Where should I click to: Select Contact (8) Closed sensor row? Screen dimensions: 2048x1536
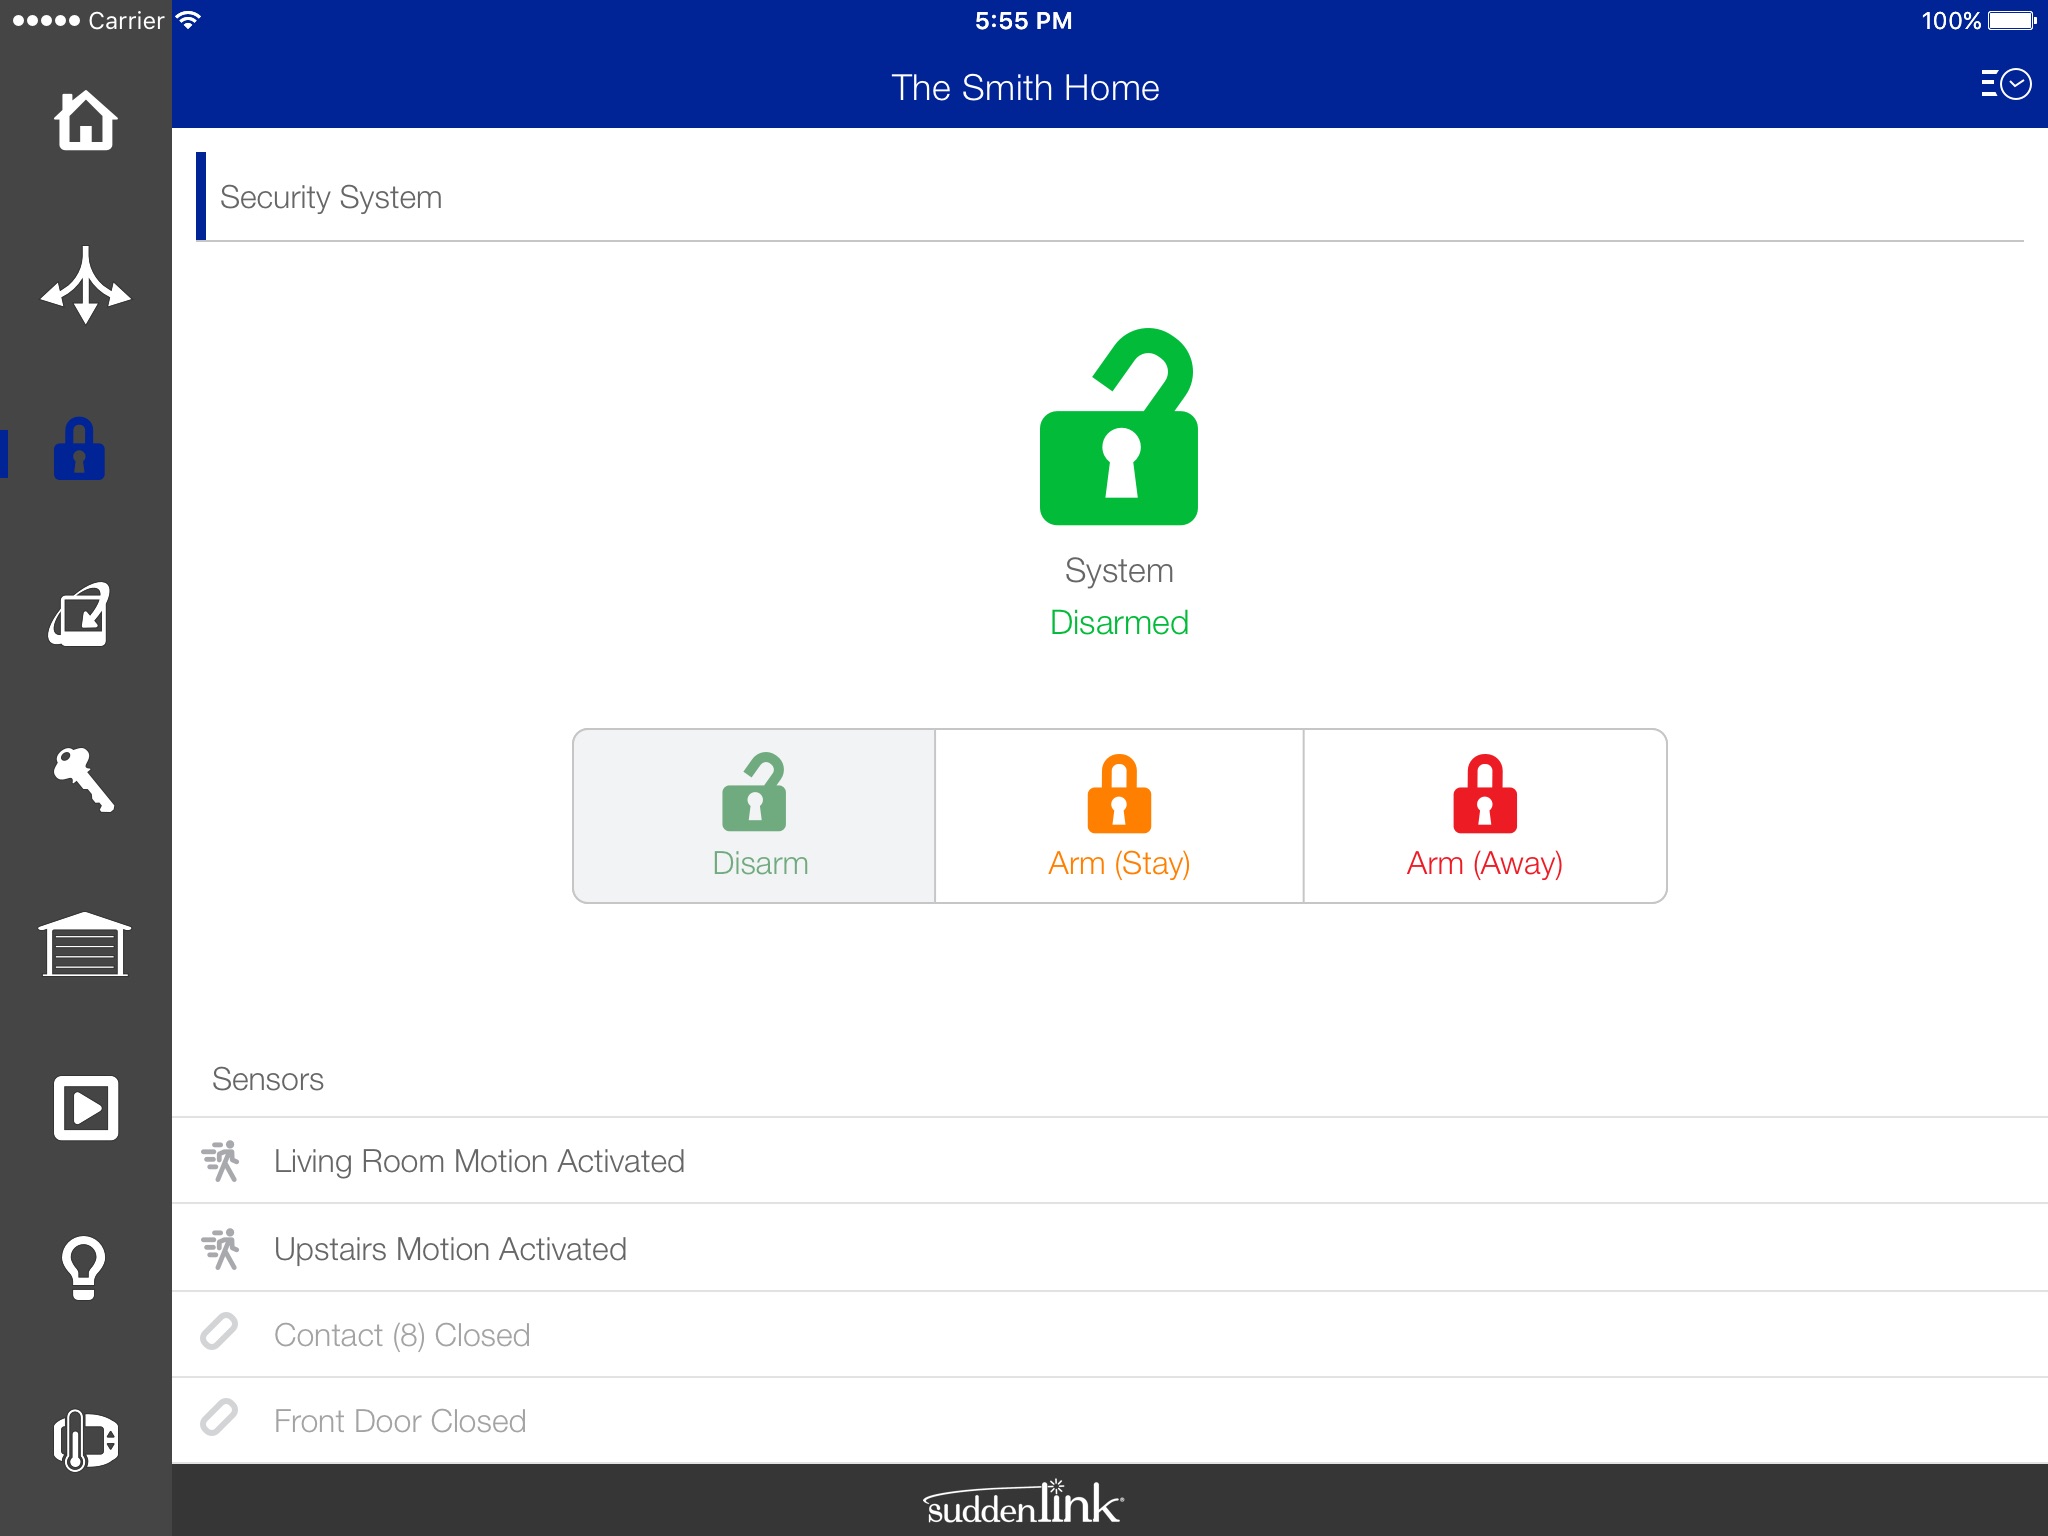coord(402,1335)
